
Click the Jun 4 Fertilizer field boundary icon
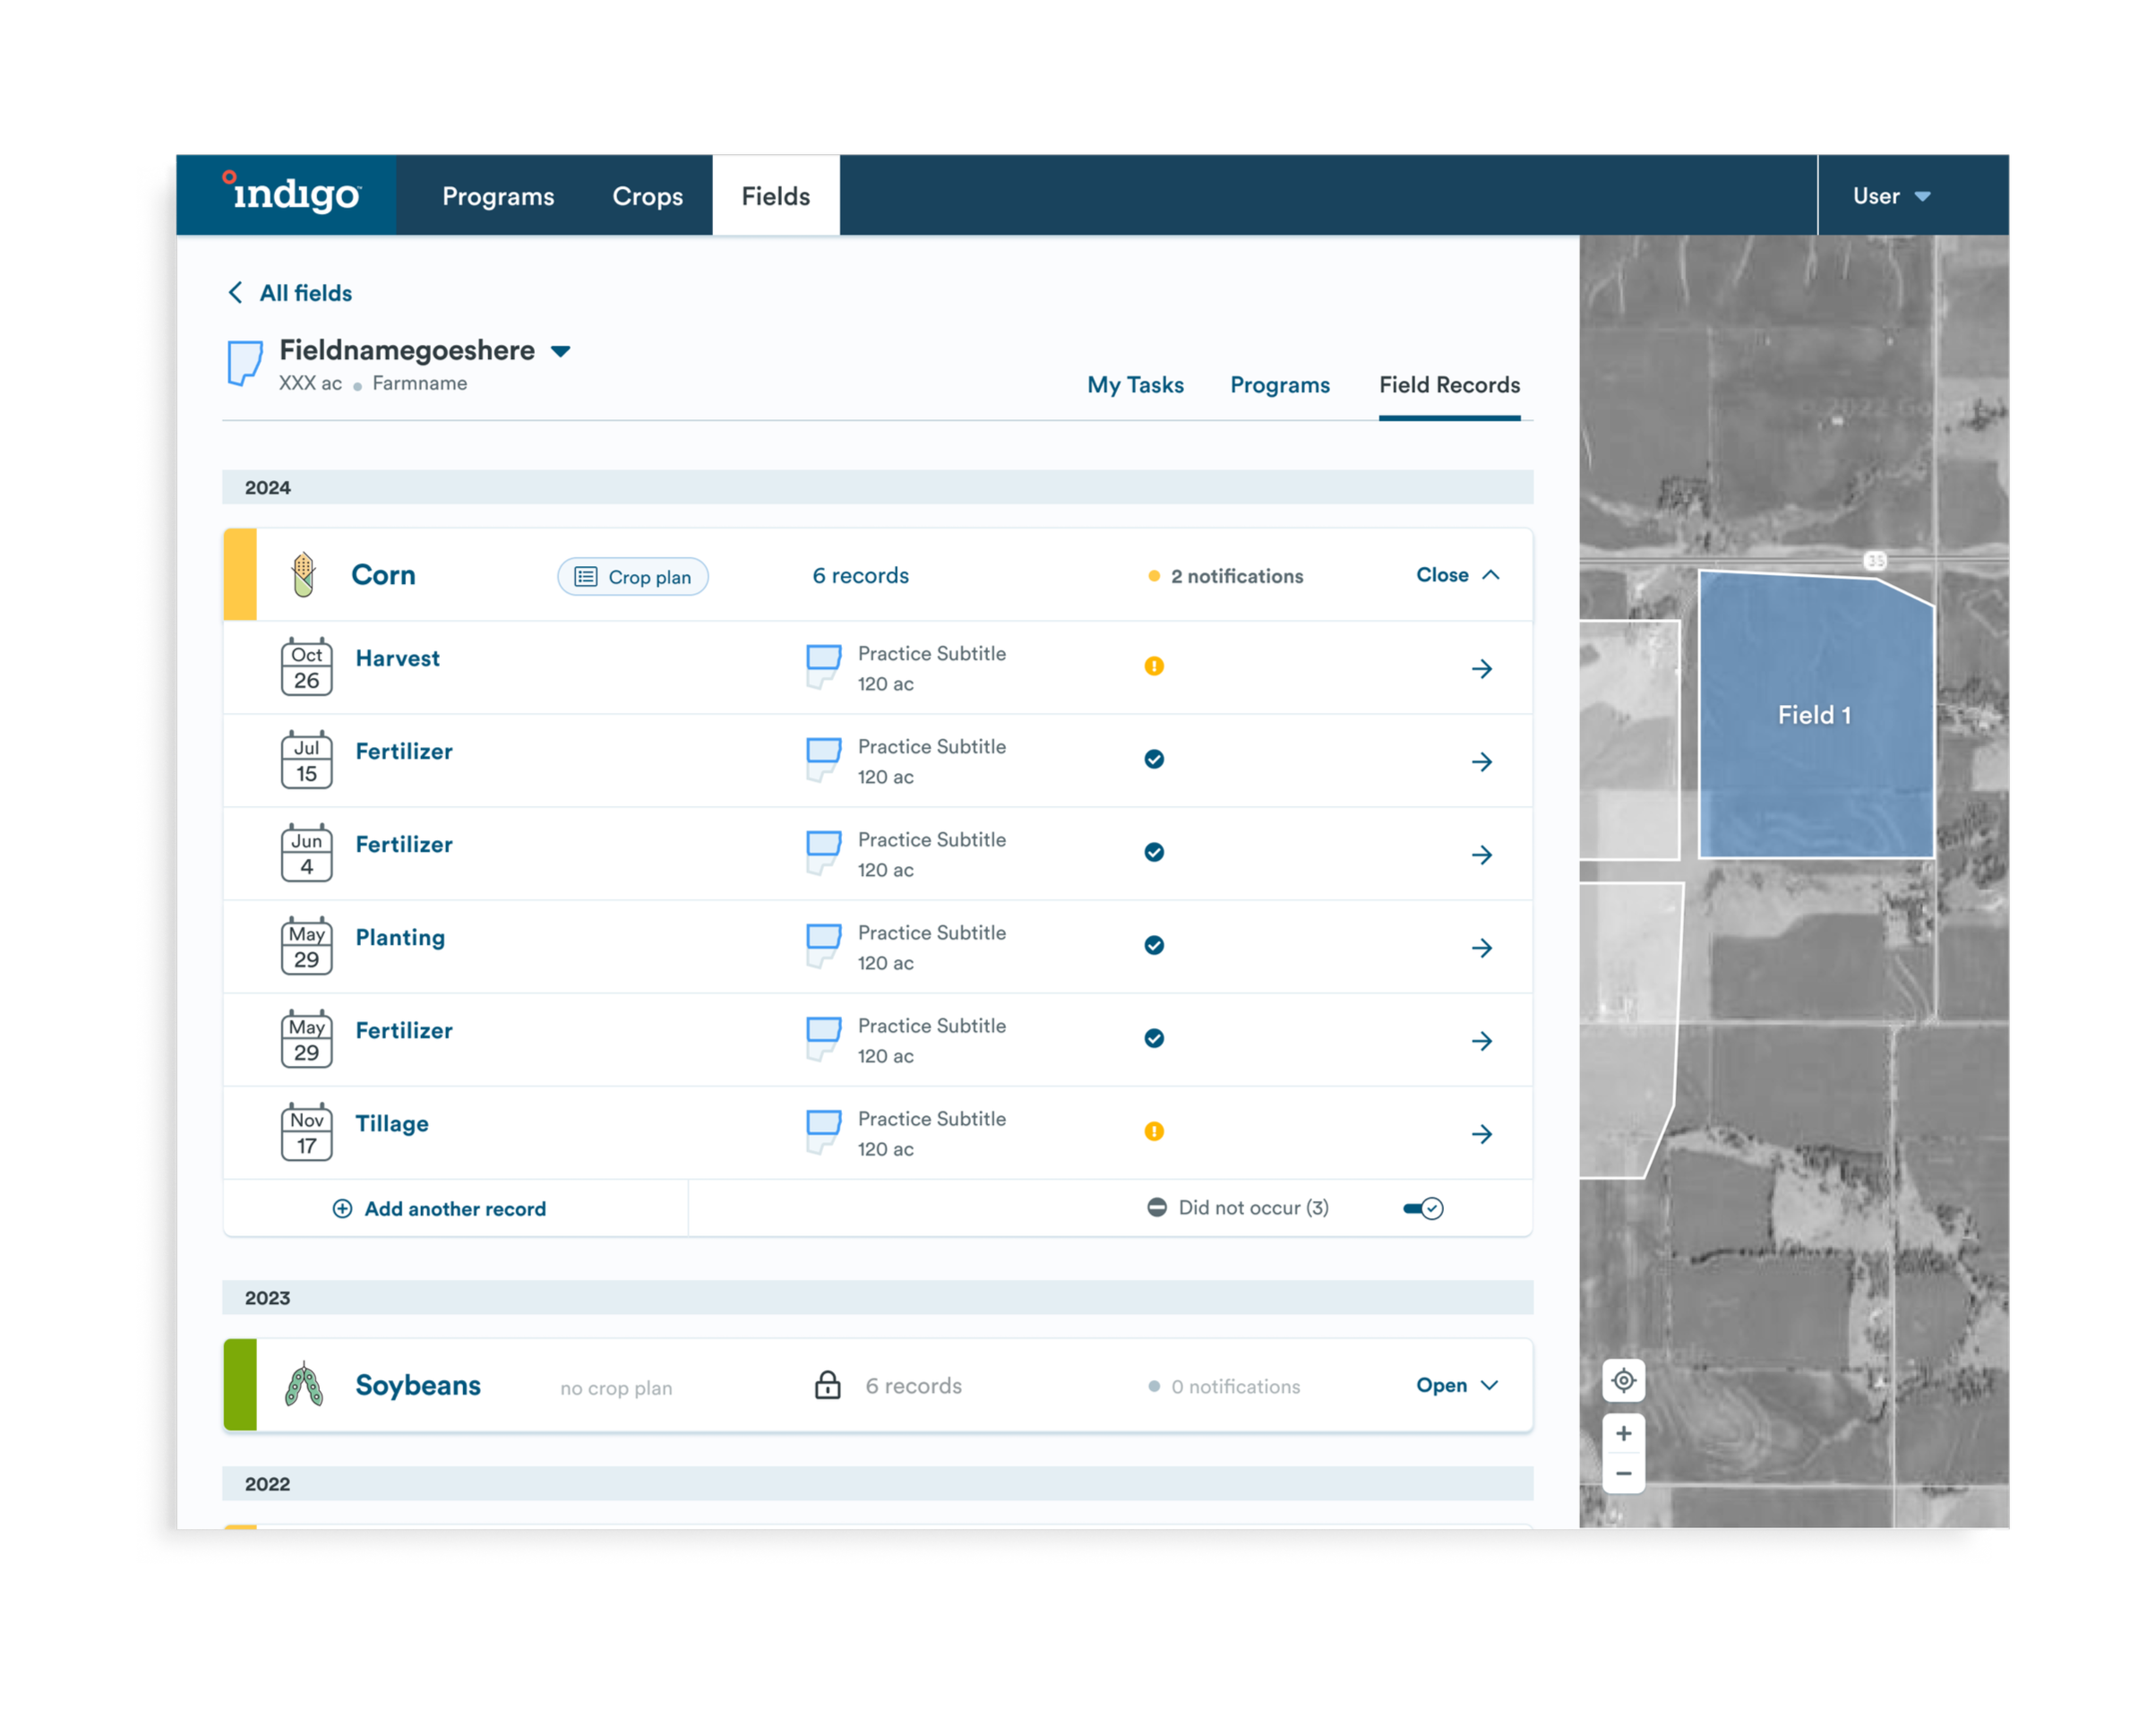click(x=823, y=852)
